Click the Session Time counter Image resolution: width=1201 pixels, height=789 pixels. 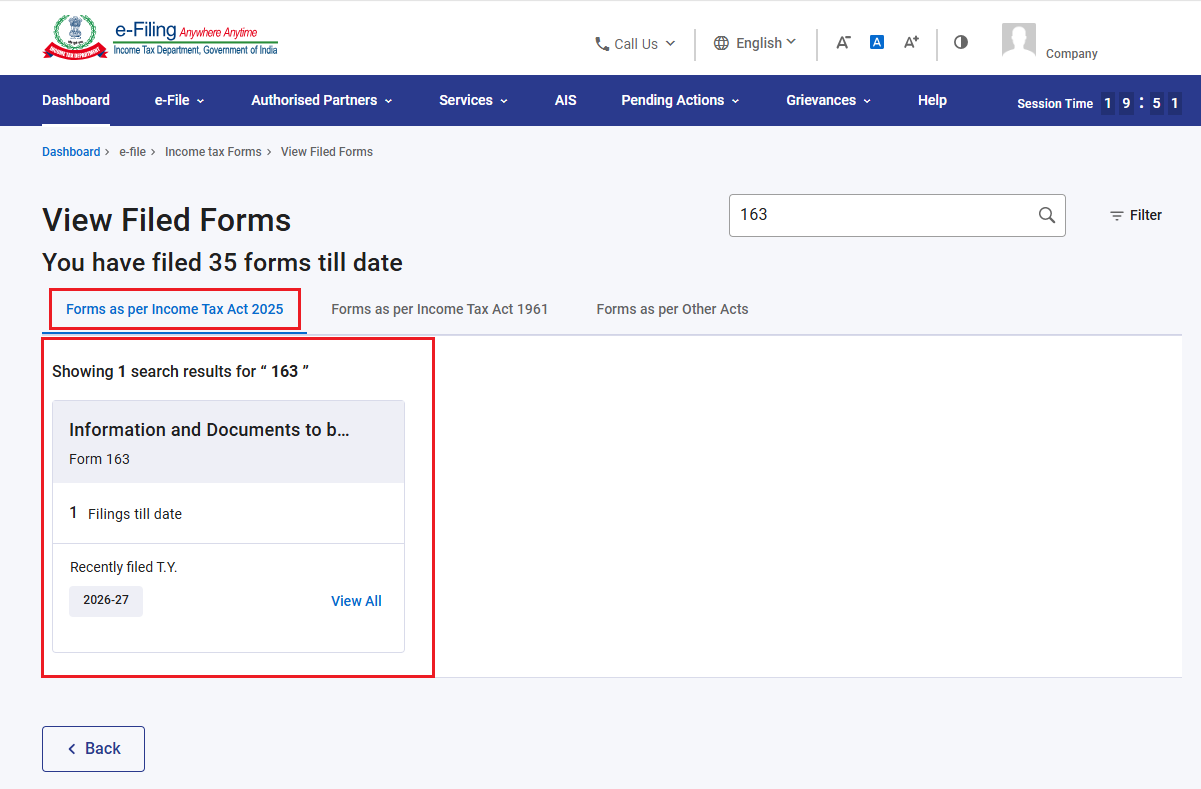tap(1099, 103)
